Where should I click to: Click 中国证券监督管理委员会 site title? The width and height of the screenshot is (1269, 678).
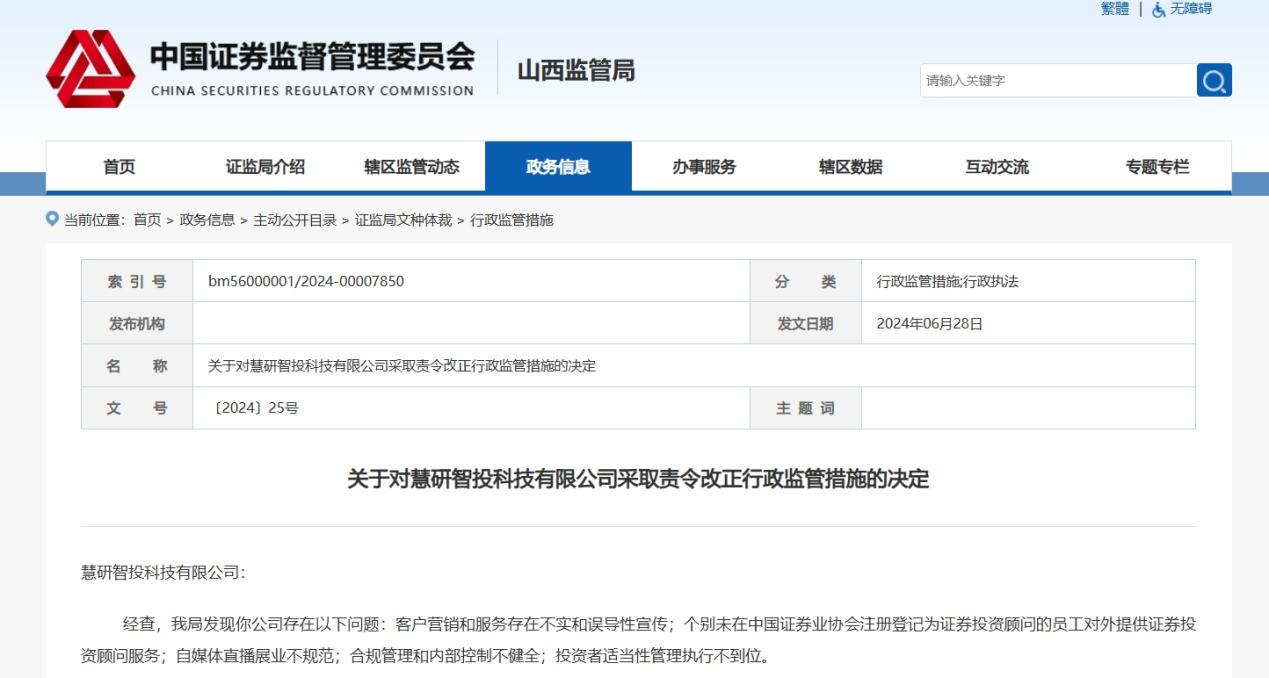312,58
